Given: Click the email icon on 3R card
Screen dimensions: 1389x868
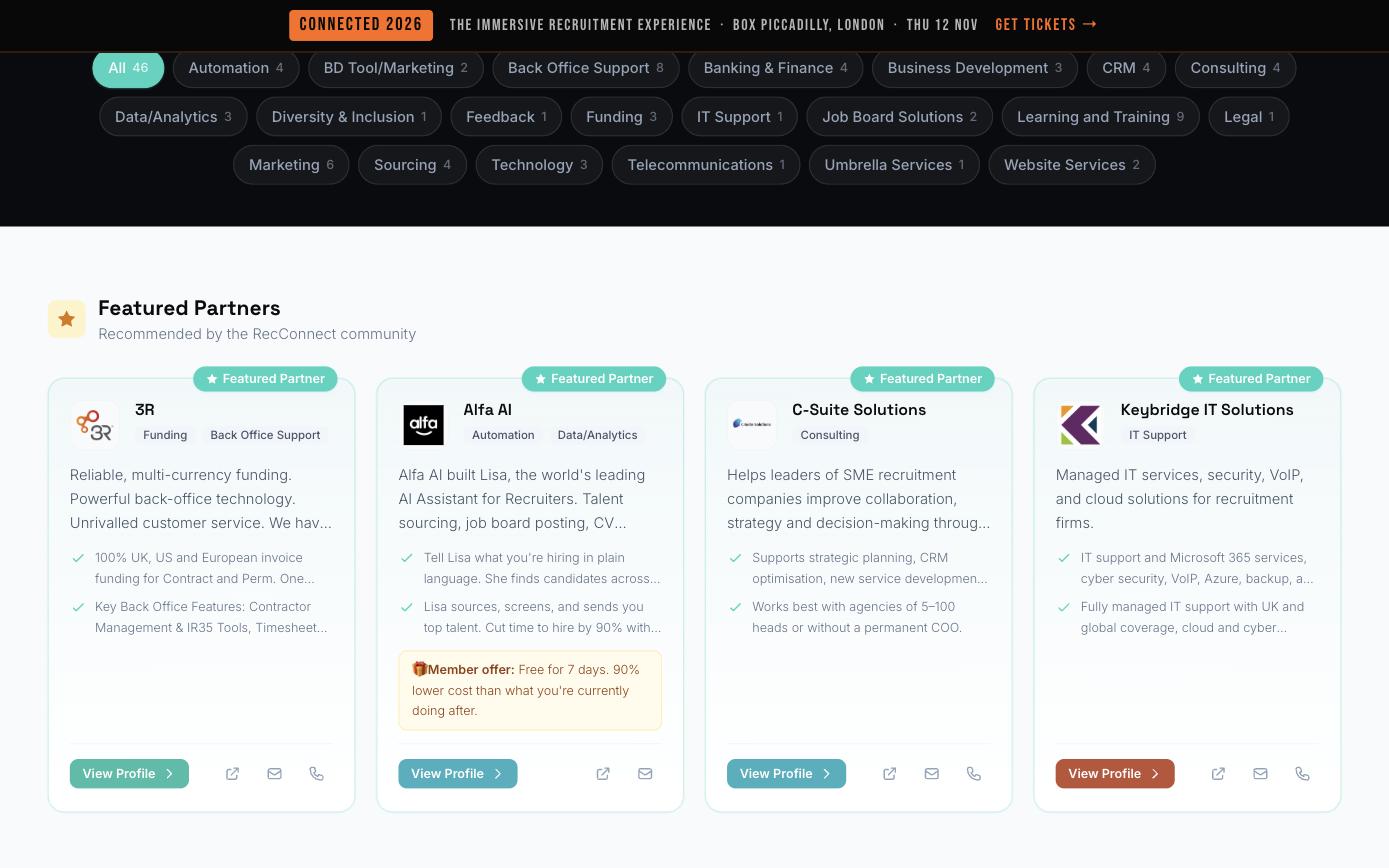Looking at the screenshot, I should coord(274,774).
